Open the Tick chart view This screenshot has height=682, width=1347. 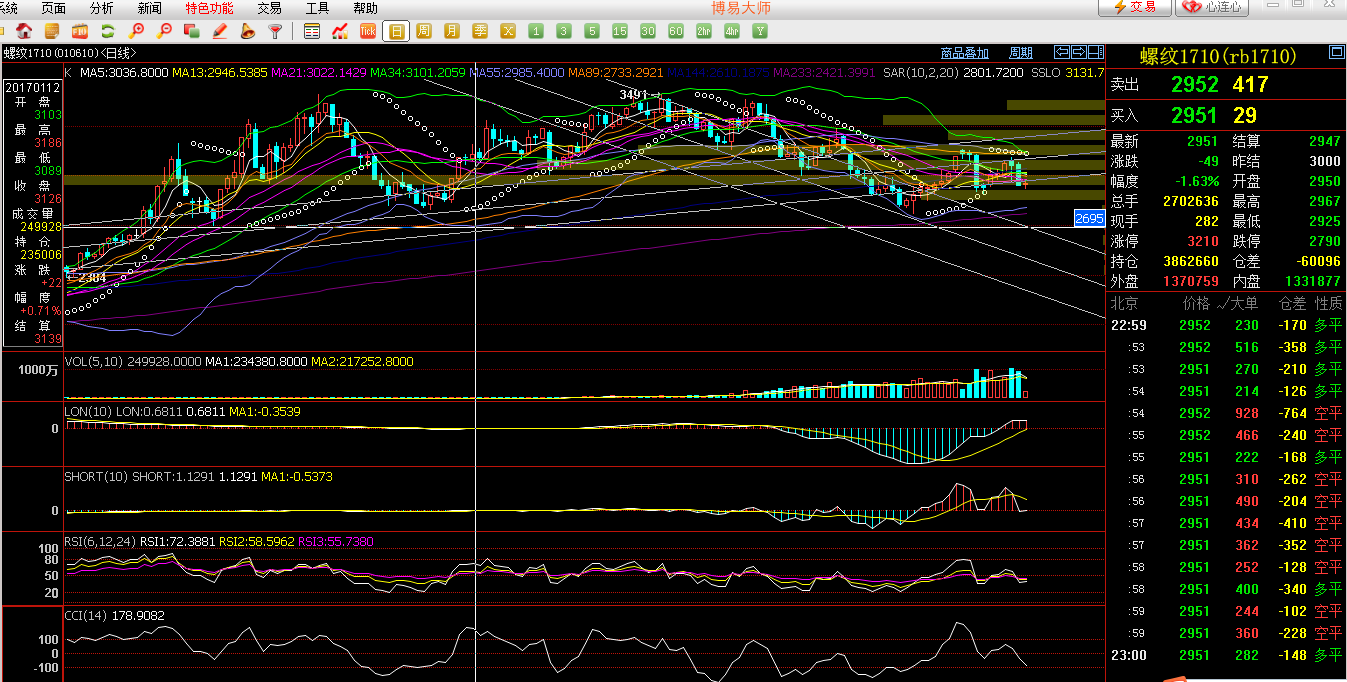tap(368, 31)
